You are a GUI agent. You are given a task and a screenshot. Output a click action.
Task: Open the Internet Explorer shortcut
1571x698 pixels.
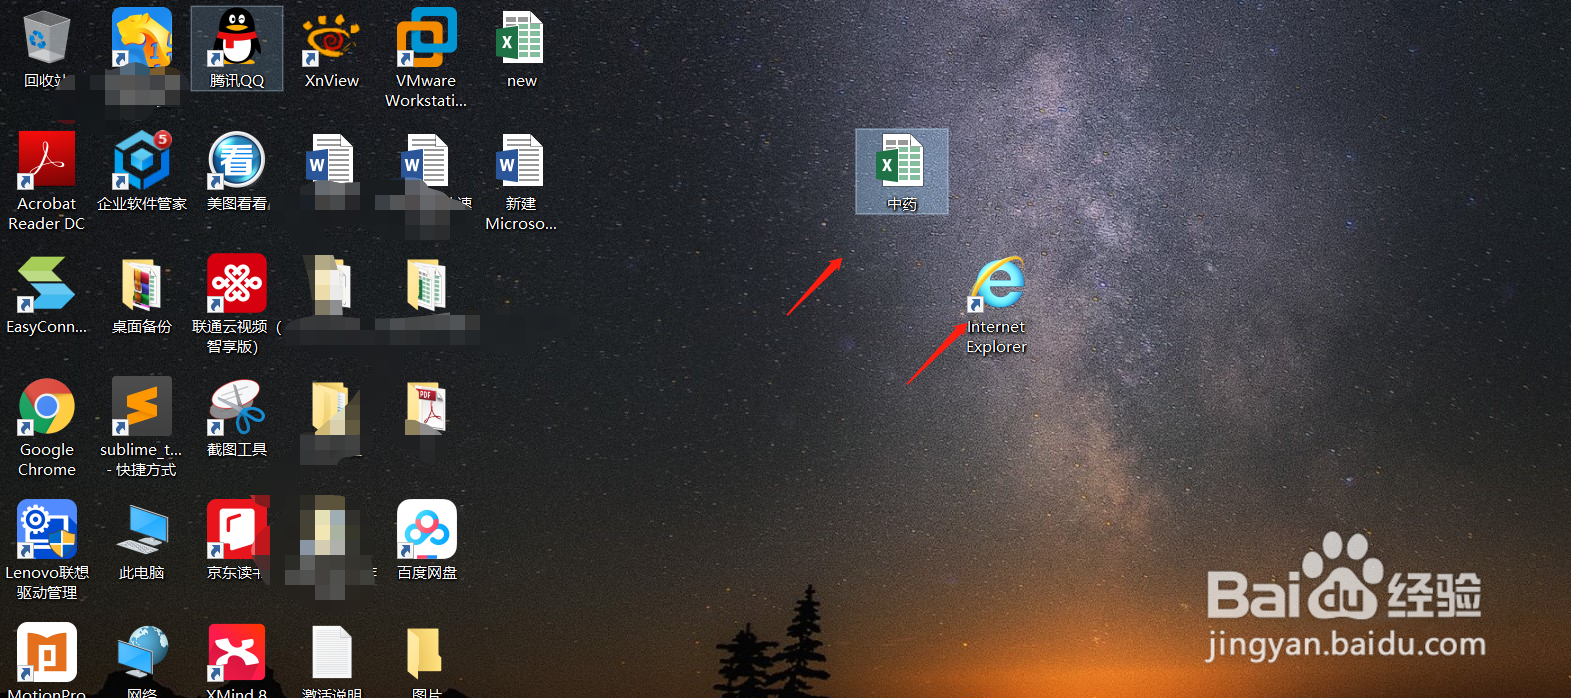point(996,305)
